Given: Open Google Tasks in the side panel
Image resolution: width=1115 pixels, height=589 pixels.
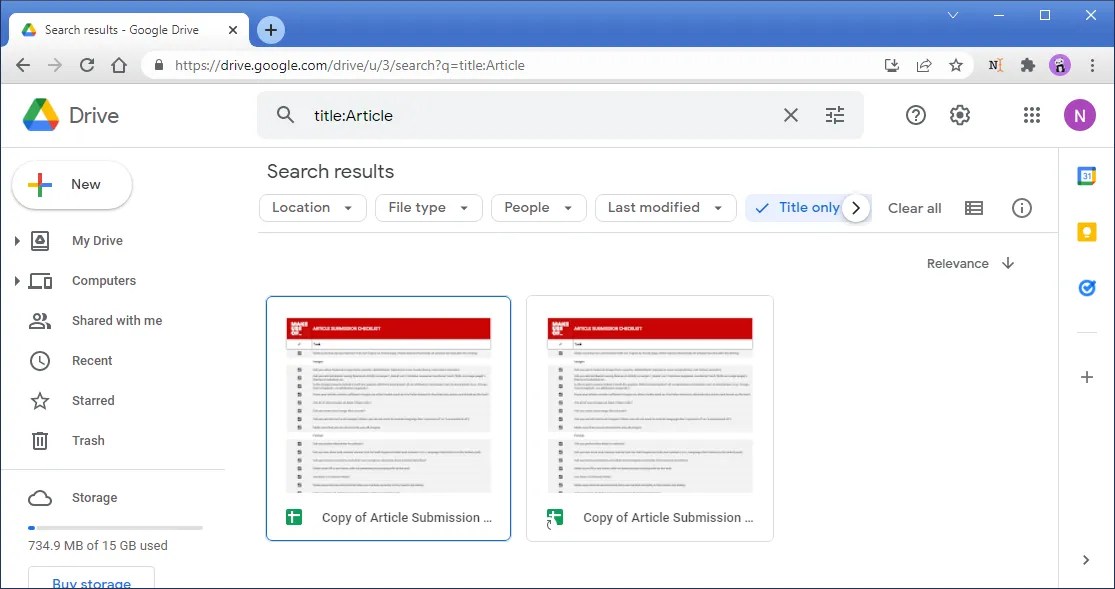Looking at the screenshot, I should tap(1086, 287).
